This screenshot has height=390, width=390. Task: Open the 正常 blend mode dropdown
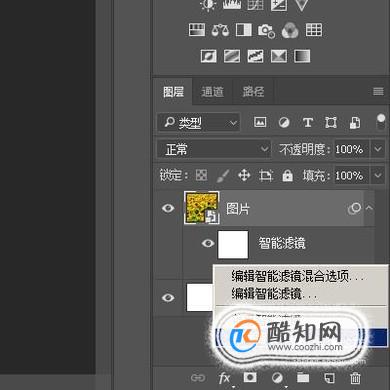tap(214, 149)
